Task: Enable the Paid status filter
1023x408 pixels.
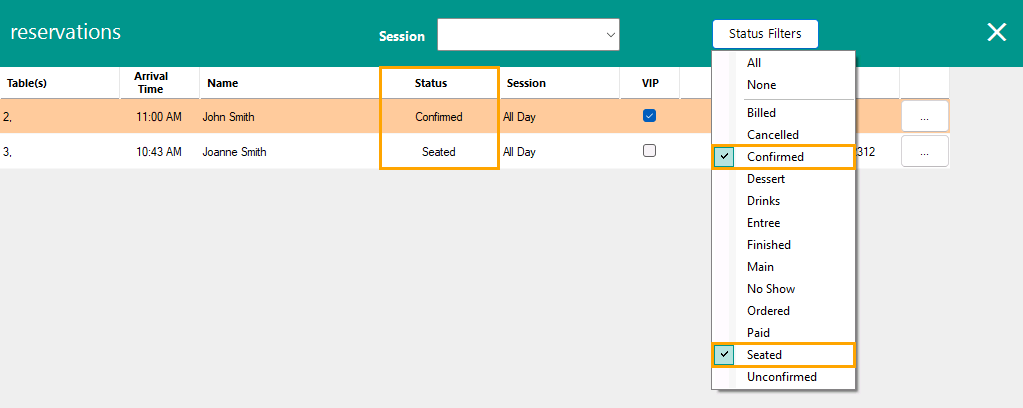Action: click(758, 333)
